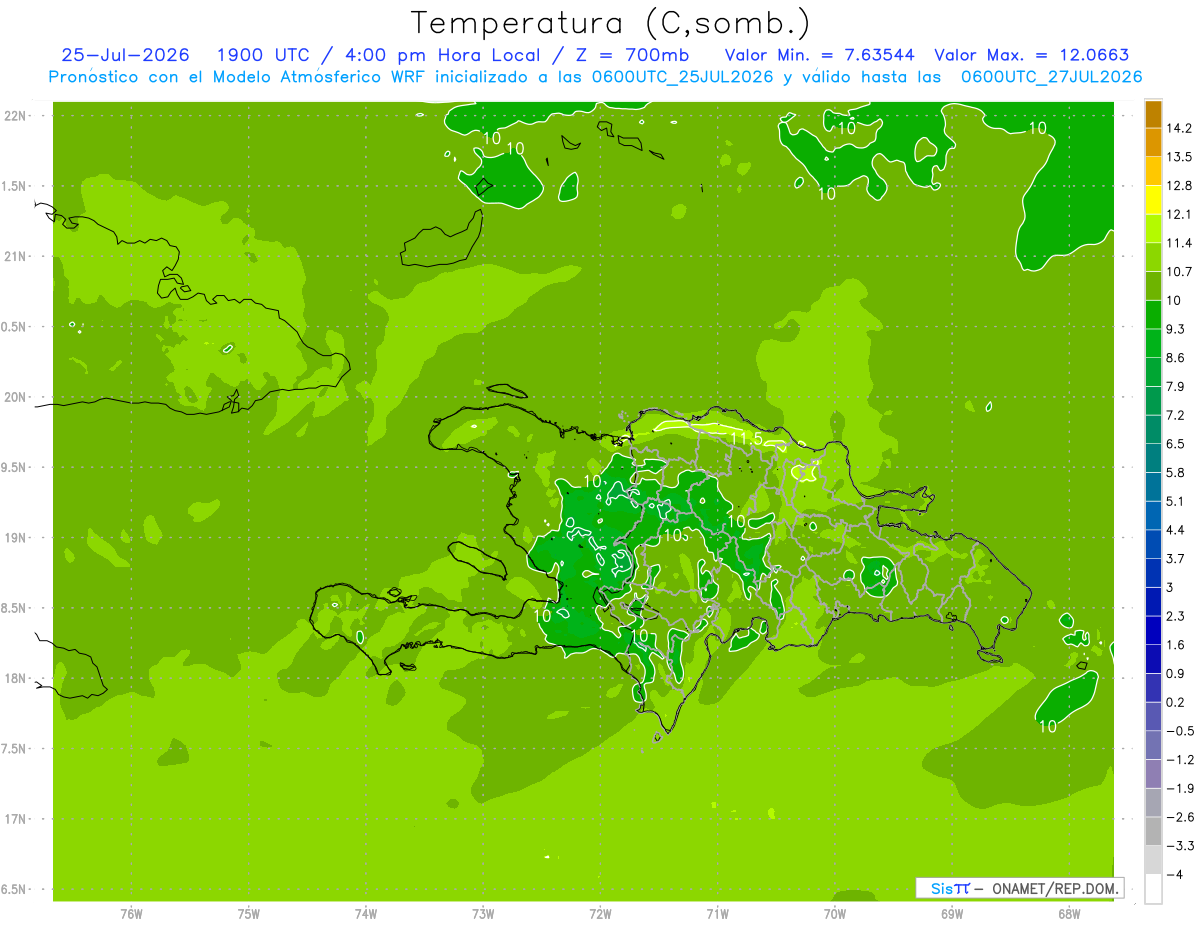
Task: Click the '69W' longitude axis label
Action: pos(952,913)
